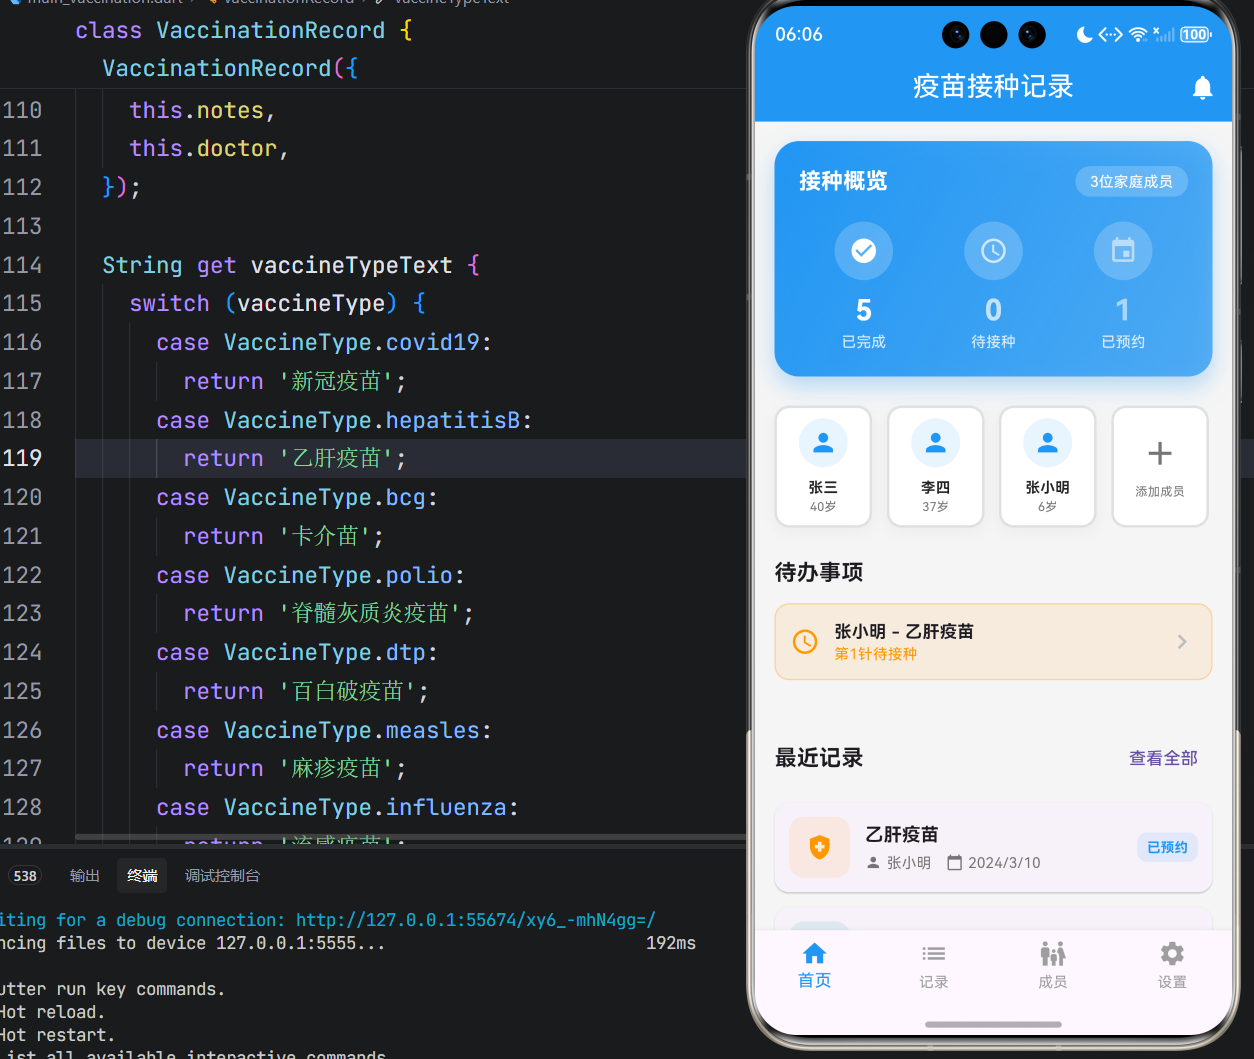Tap 接种概览 overview title
The width and height of the screenshot is (1254, 1059).
tap(843, 181)
